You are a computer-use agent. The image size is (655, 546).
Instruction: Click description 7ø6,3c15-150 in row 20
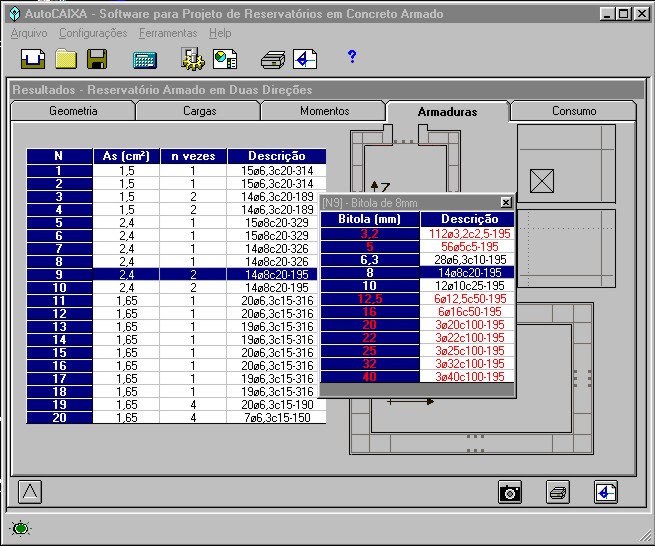click(x=277, y=417)
